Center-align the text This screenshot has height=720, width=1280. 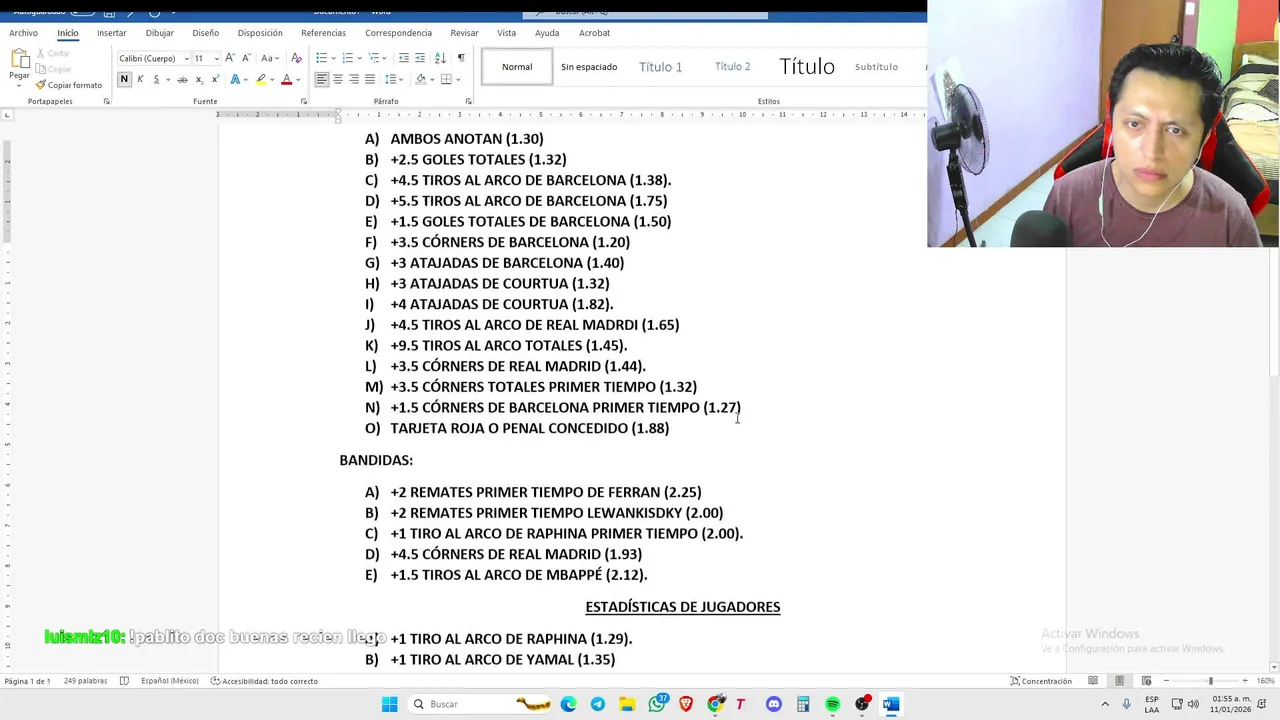click(337, 79)
